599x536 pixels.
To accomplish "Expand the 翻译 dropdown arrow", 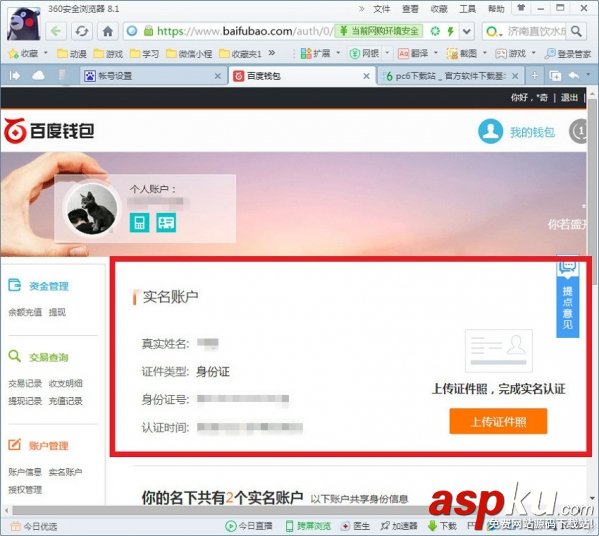I will tap(435, 53).
